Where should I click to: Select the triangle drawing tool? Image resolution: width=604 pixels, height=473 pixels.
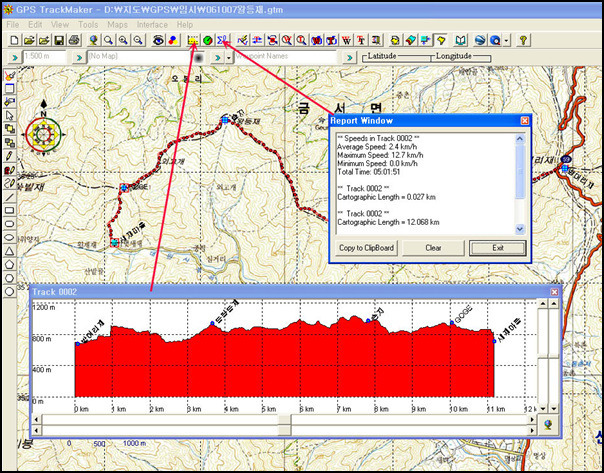(x=10, y=251)
